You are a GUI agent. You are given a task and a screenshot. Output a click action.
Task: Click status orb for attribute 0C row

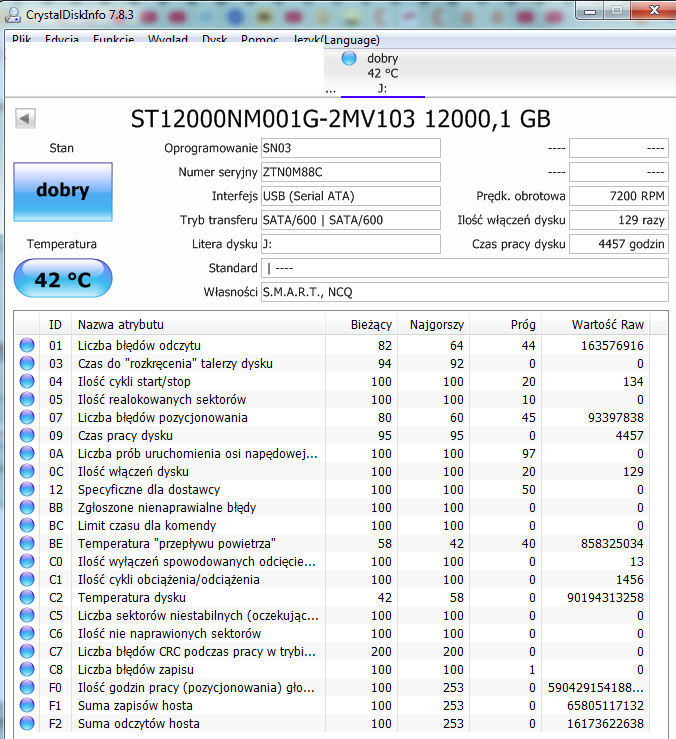[x=27, y=471]
